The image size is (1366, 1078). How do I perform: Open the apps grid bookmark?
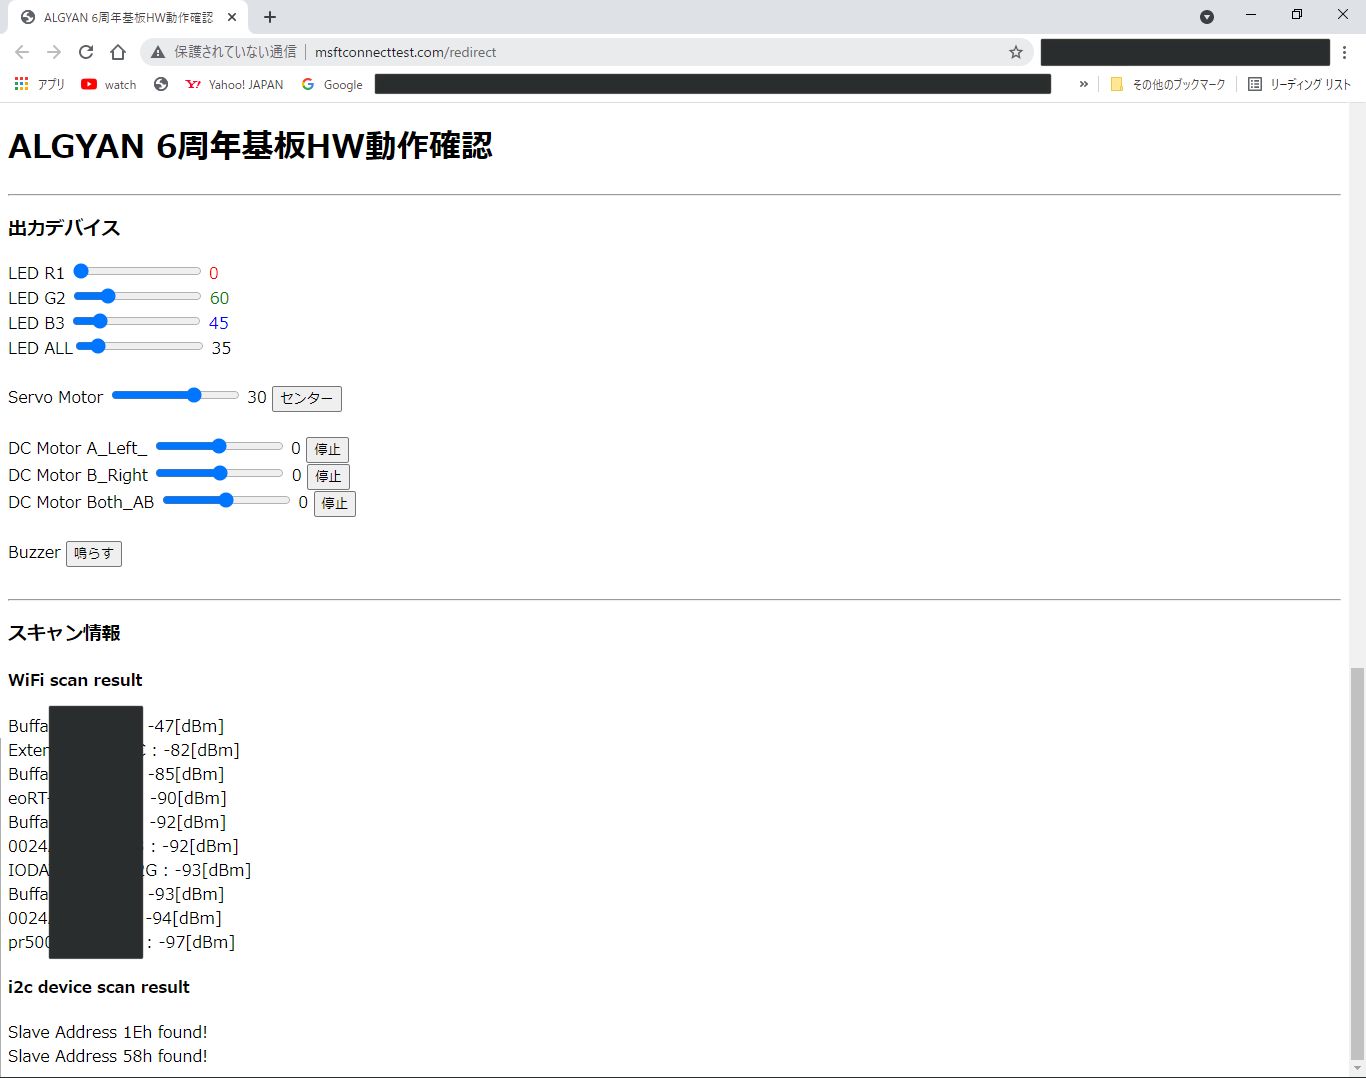[x=39, y=85]
